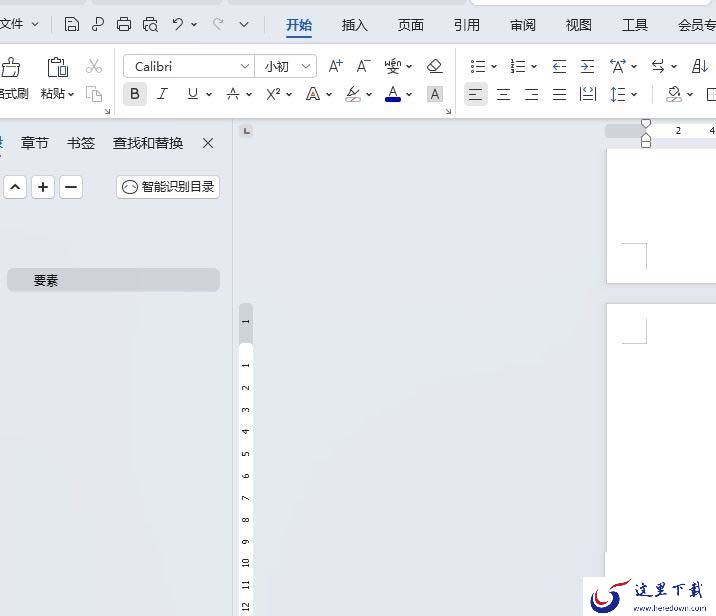Click the plus button in navigation pane
Screen dimensions: 716x616
(x=43, y=187)
